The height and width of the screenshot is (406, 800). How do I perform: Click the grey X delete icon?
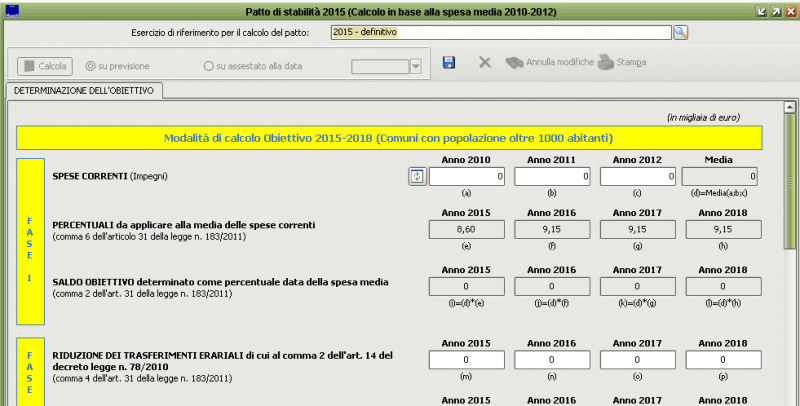pyautogui.click(x=485, y=63)
